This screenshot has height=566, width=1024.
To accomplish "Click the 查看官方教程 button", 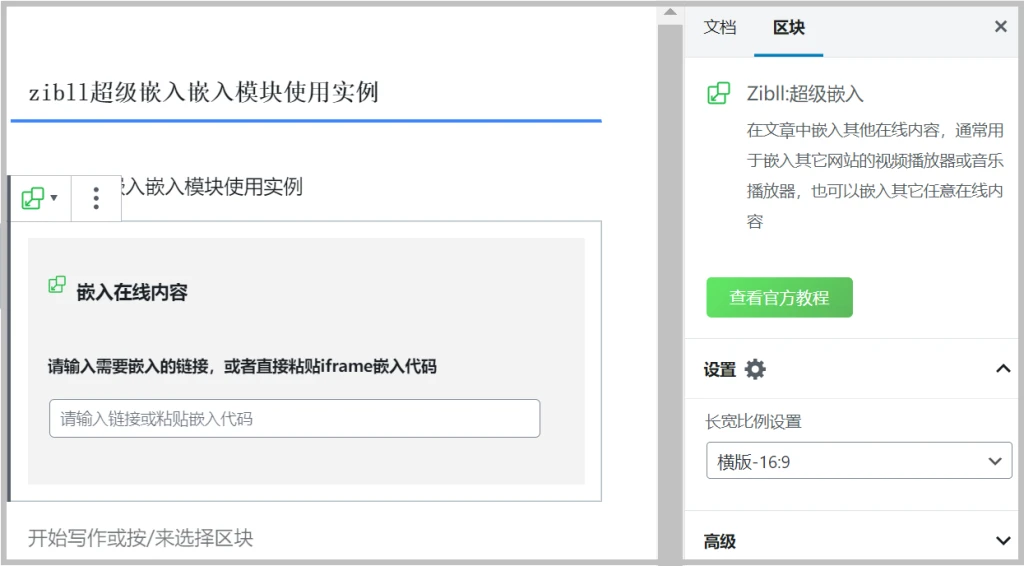I will [779, 298].
